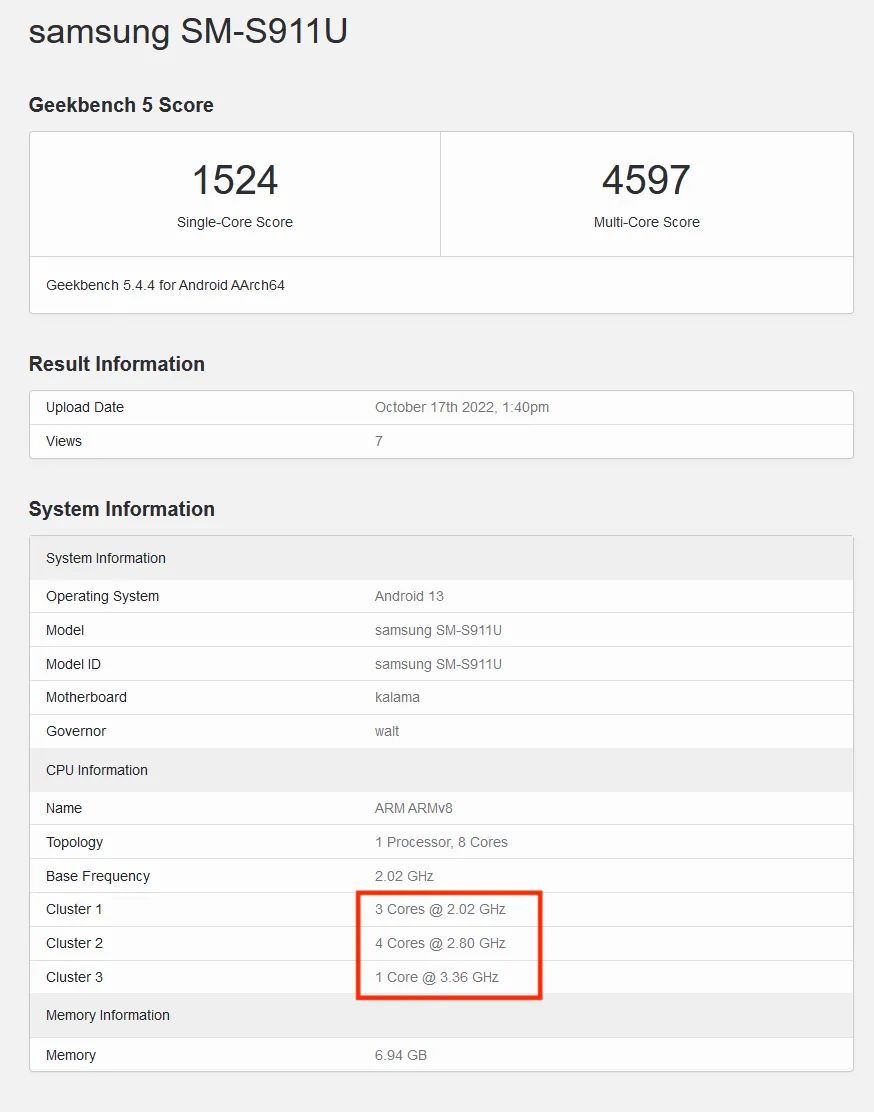Image resolution: width=874 pixels, height=1112 pixels.
Task: Click the samsung SM-S911U page title
Action: coord(188,32)
